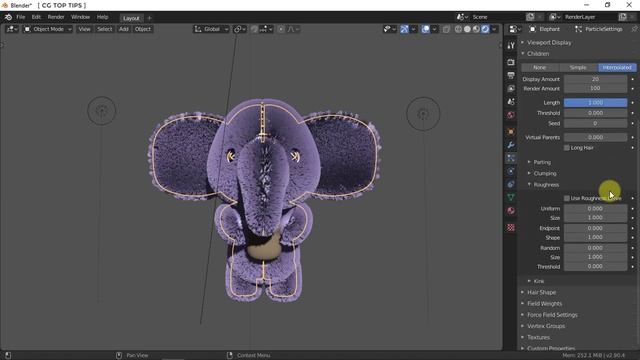Expand the Parting subpanel
Screen dimensions: 640x360
pyautogui.click(x=542, y=162)
